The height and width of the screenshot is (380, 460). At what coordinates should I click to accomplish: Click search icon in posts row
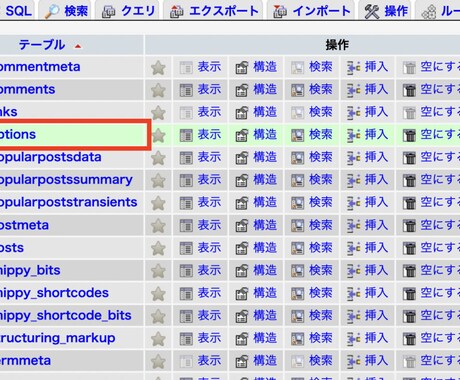tap(297, 248)
